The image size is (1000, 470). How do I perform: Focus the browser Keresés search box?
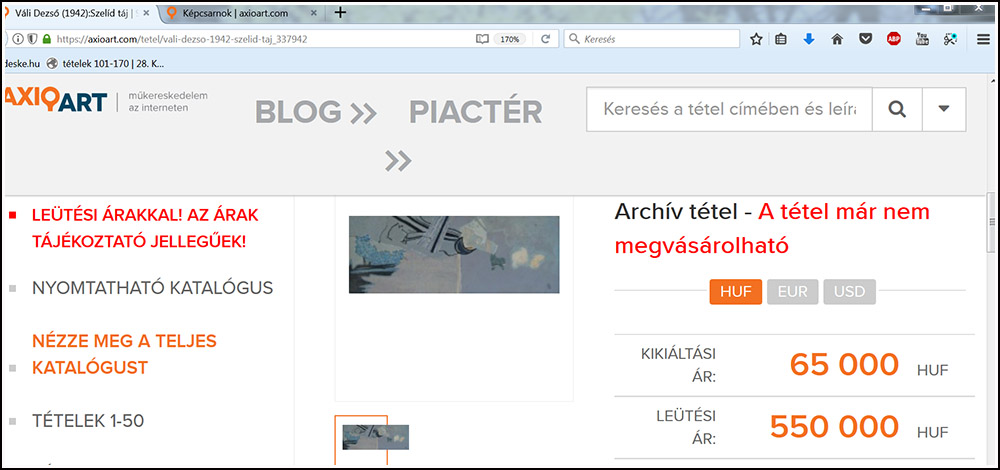pos(652,39)
